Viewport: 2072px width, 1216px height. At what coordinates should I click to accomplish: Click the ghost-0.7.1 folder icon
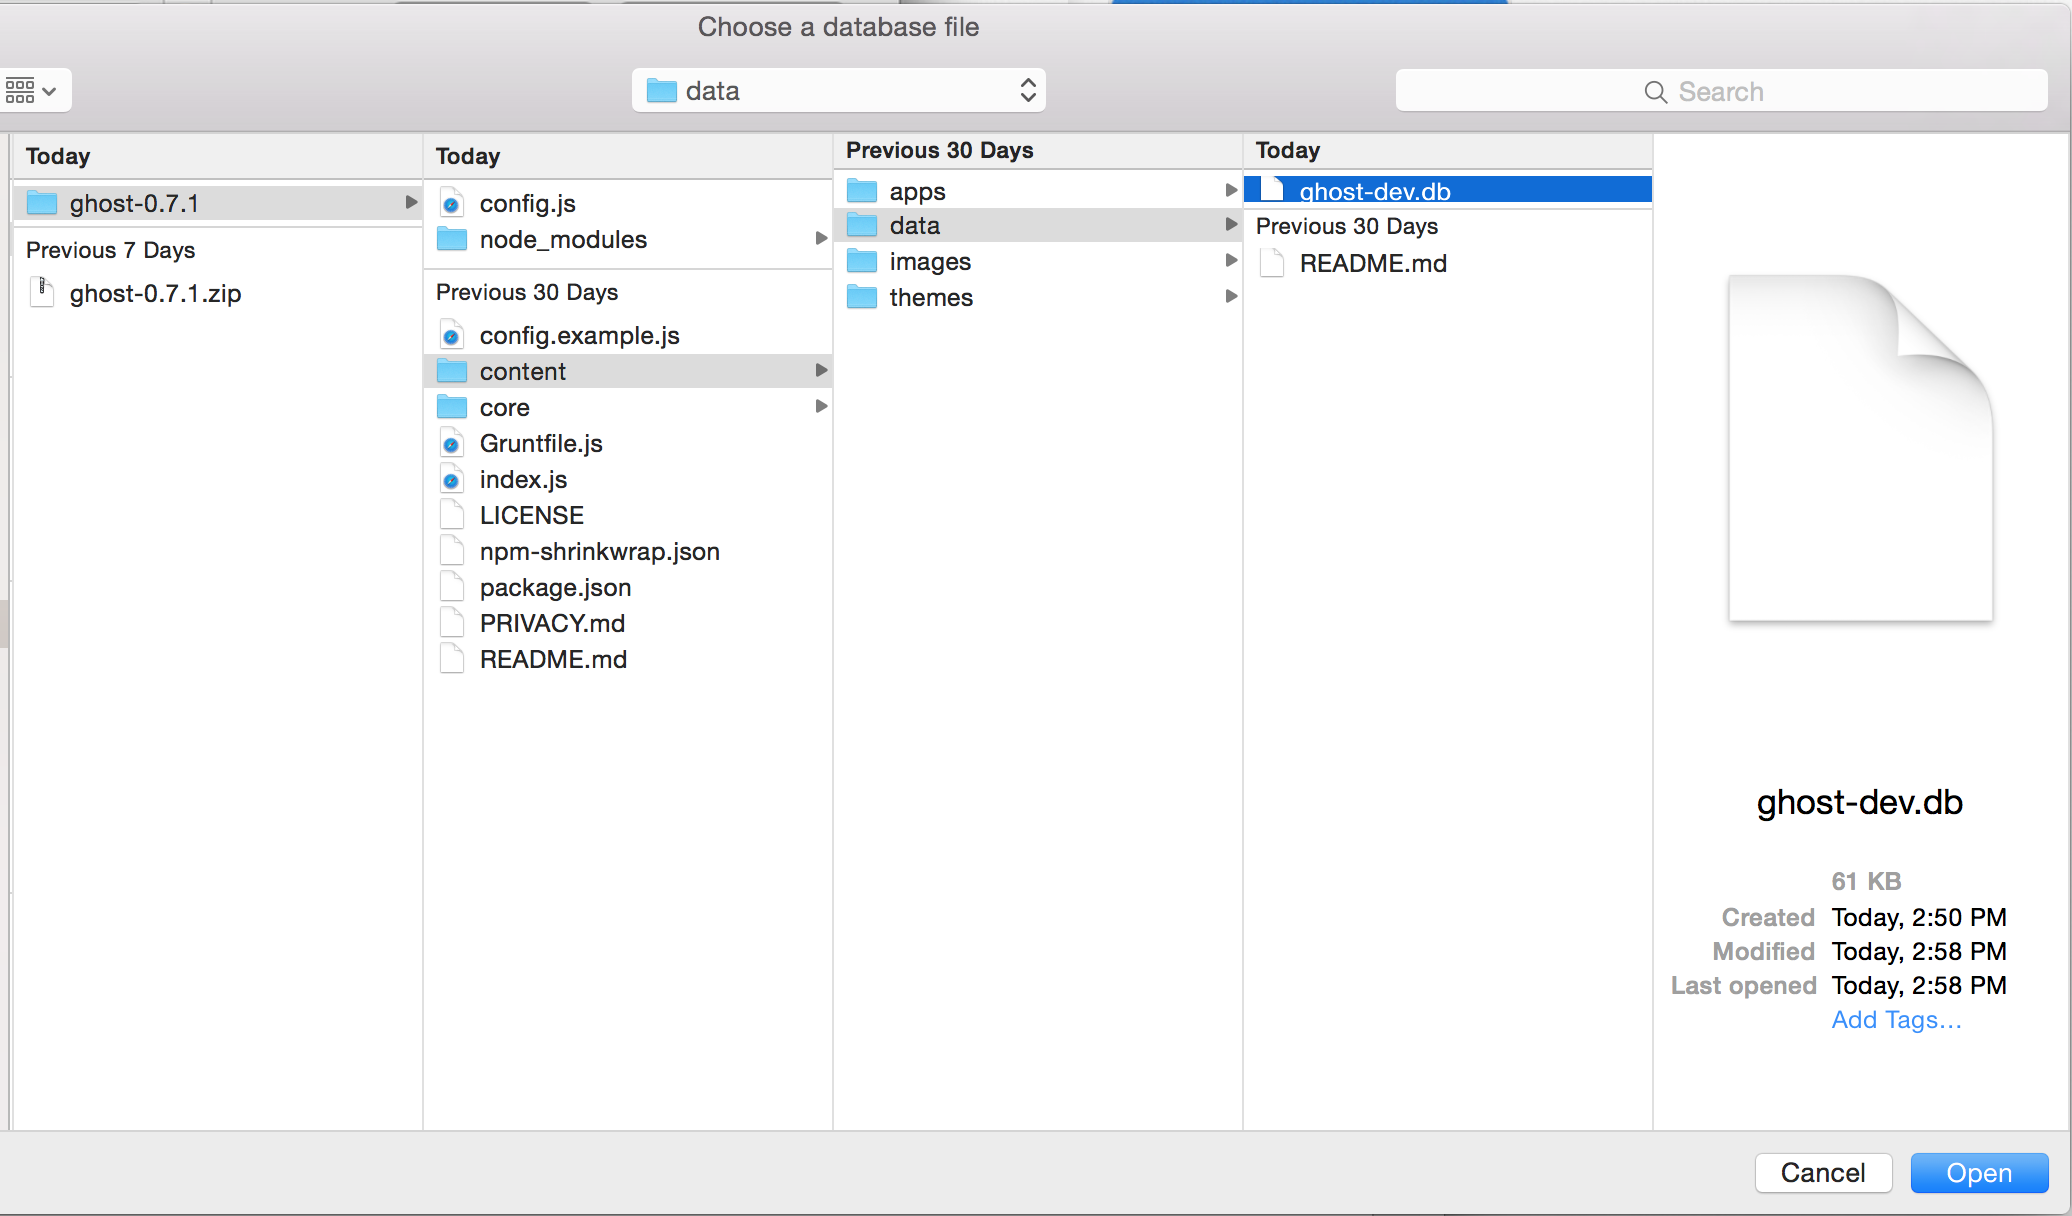click(43, 201)
